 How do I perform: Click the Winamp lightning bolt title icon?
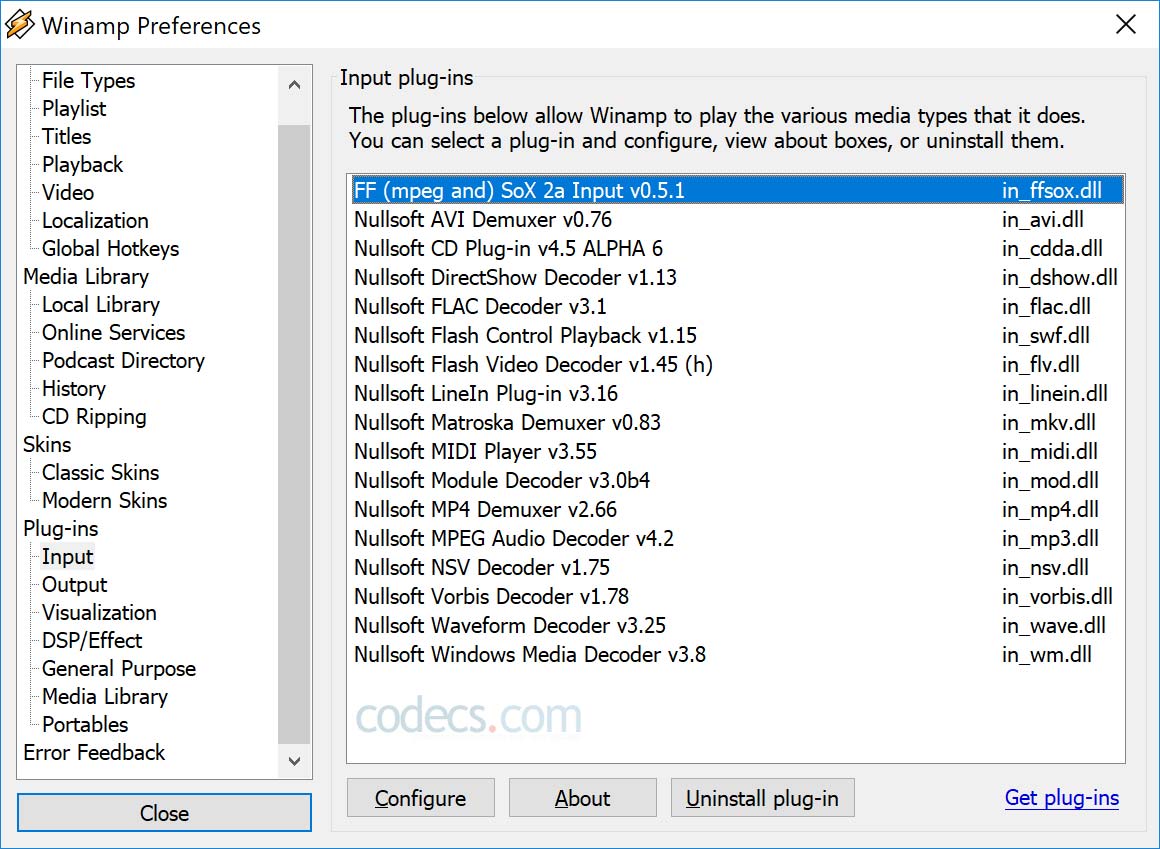[x=19, y=24]
